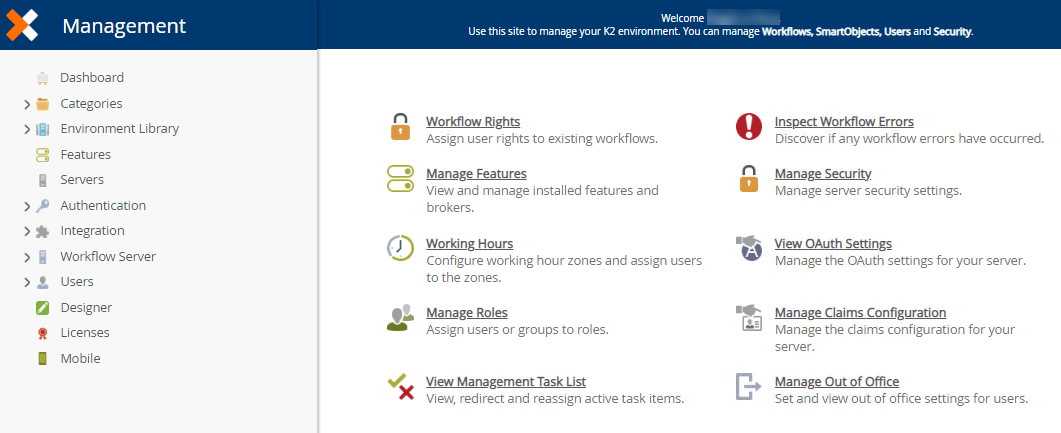
Task: Open the Working Hours link
Action: [x=470, y=244]
